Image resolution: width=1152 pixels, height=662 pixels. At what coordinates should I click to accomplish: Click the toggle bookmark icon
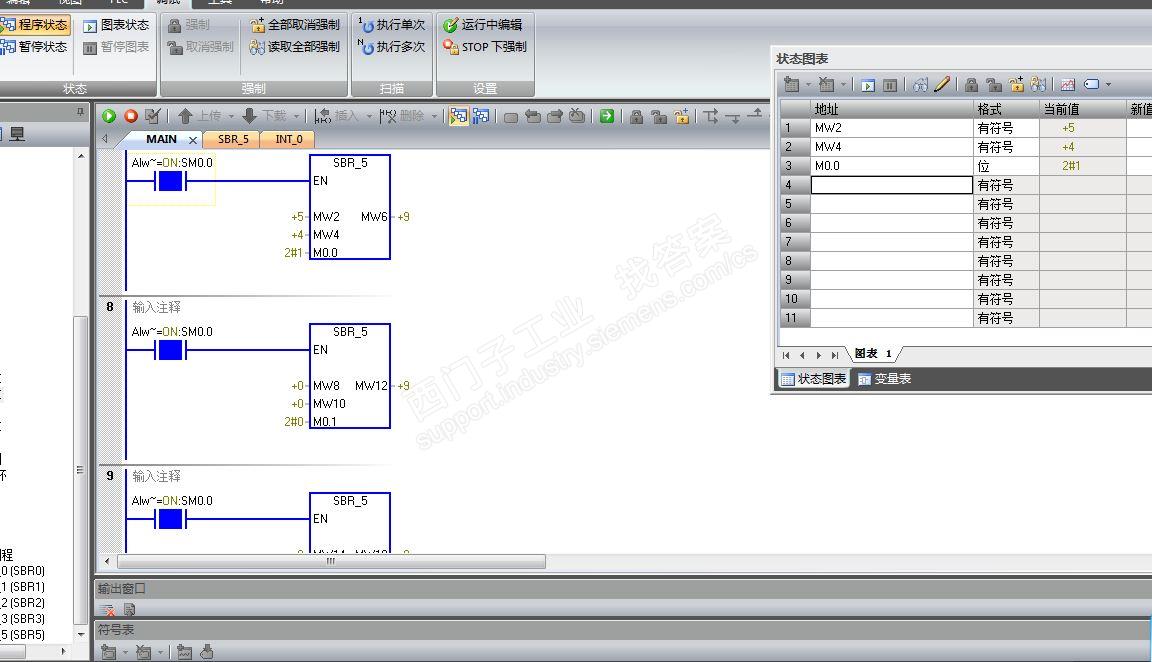coord(511,117)
